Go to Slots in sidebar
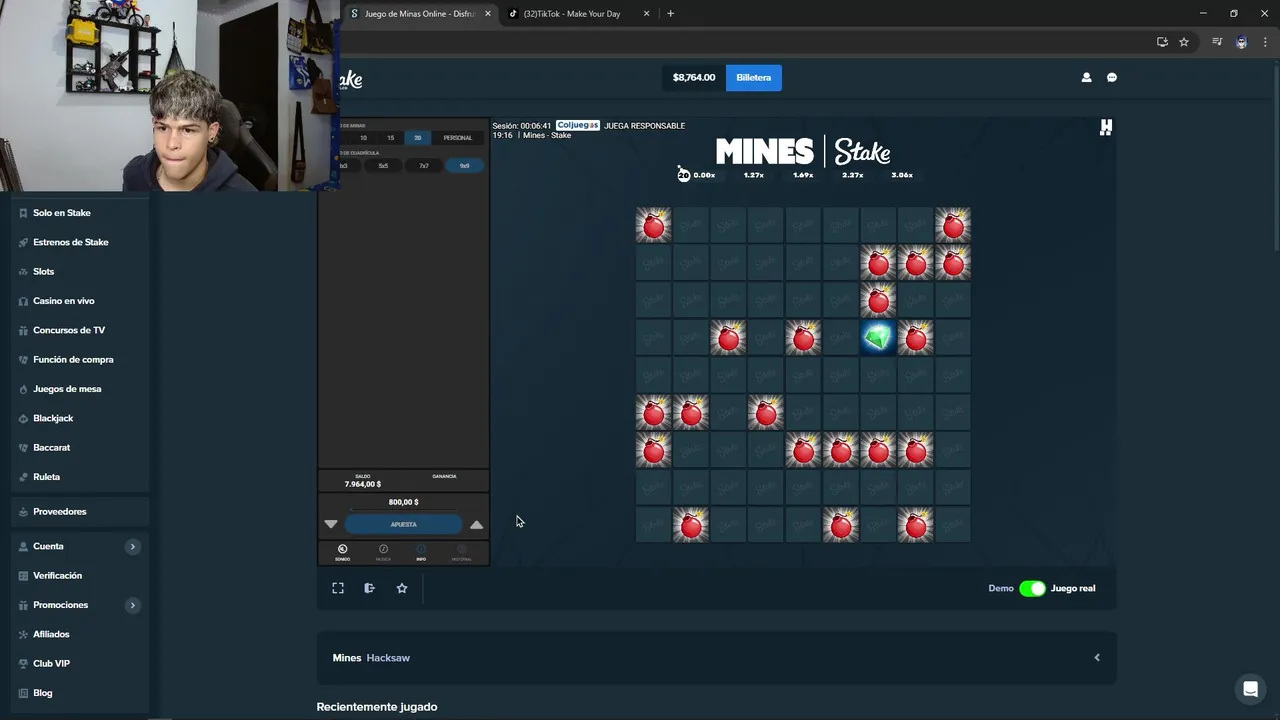Viewport: 1280px width, 720px height. click(44, 271)
